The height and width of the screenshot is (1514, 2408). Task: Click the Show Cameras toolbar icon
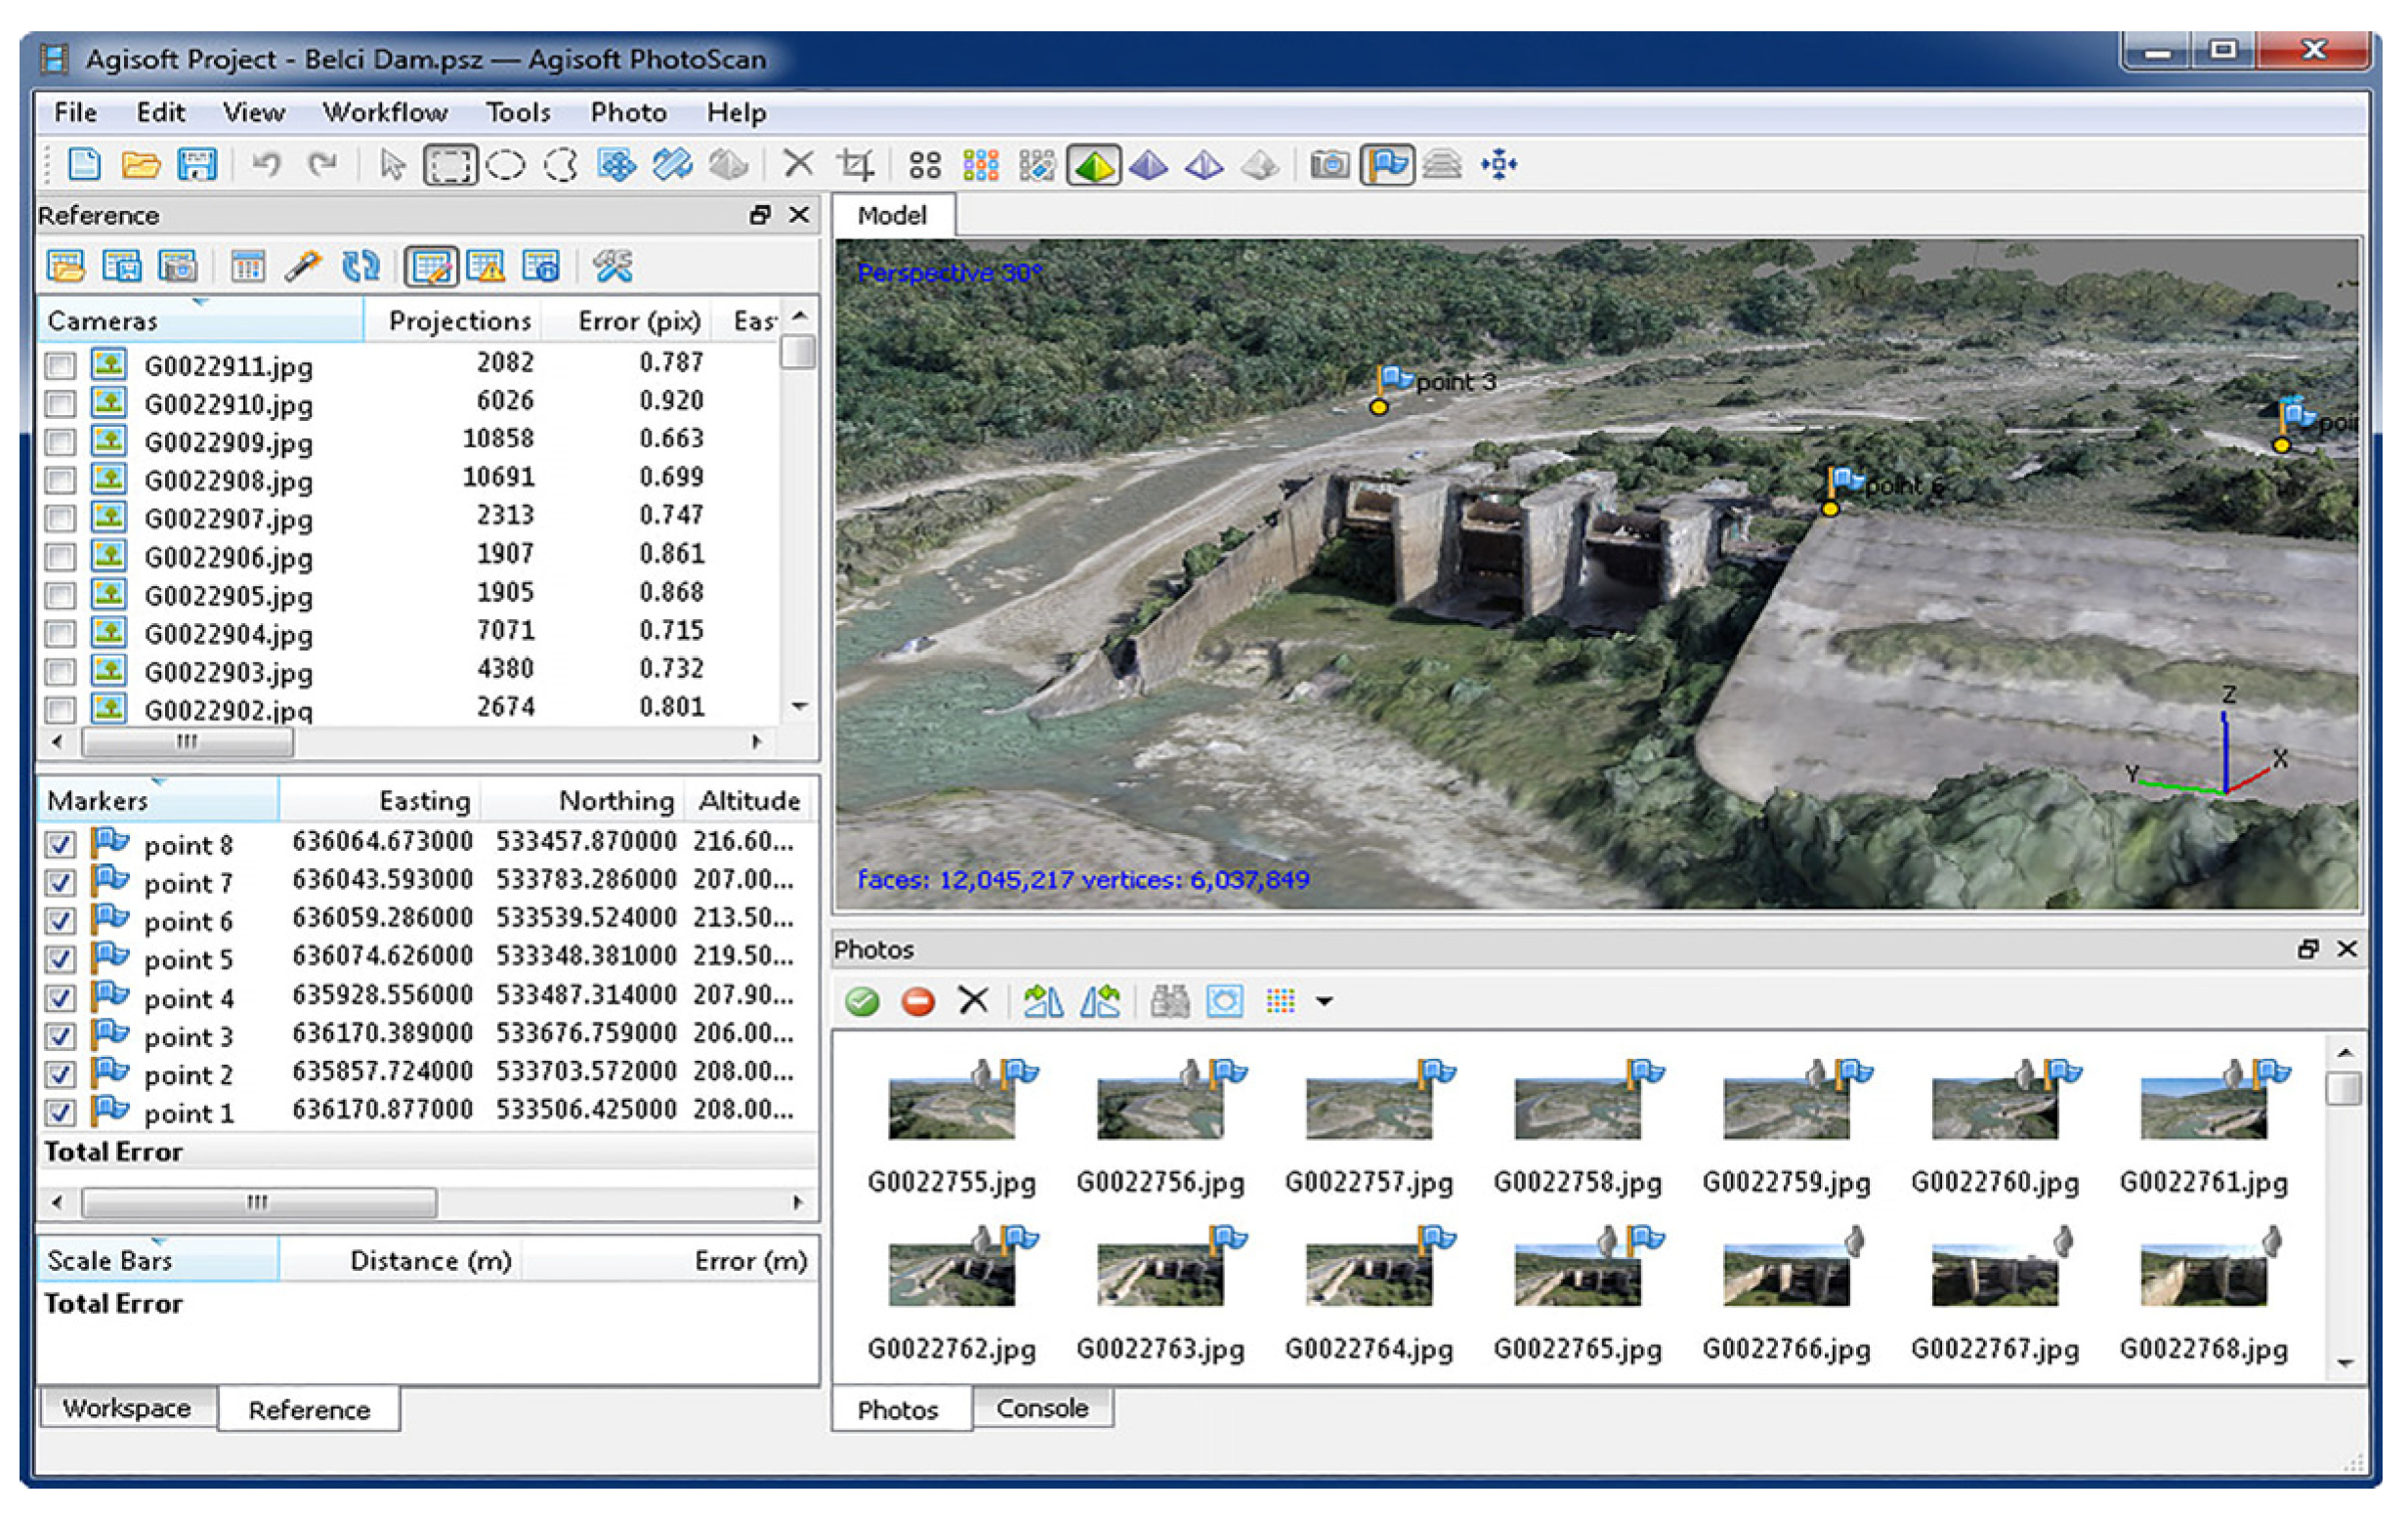click(1329, 164)
